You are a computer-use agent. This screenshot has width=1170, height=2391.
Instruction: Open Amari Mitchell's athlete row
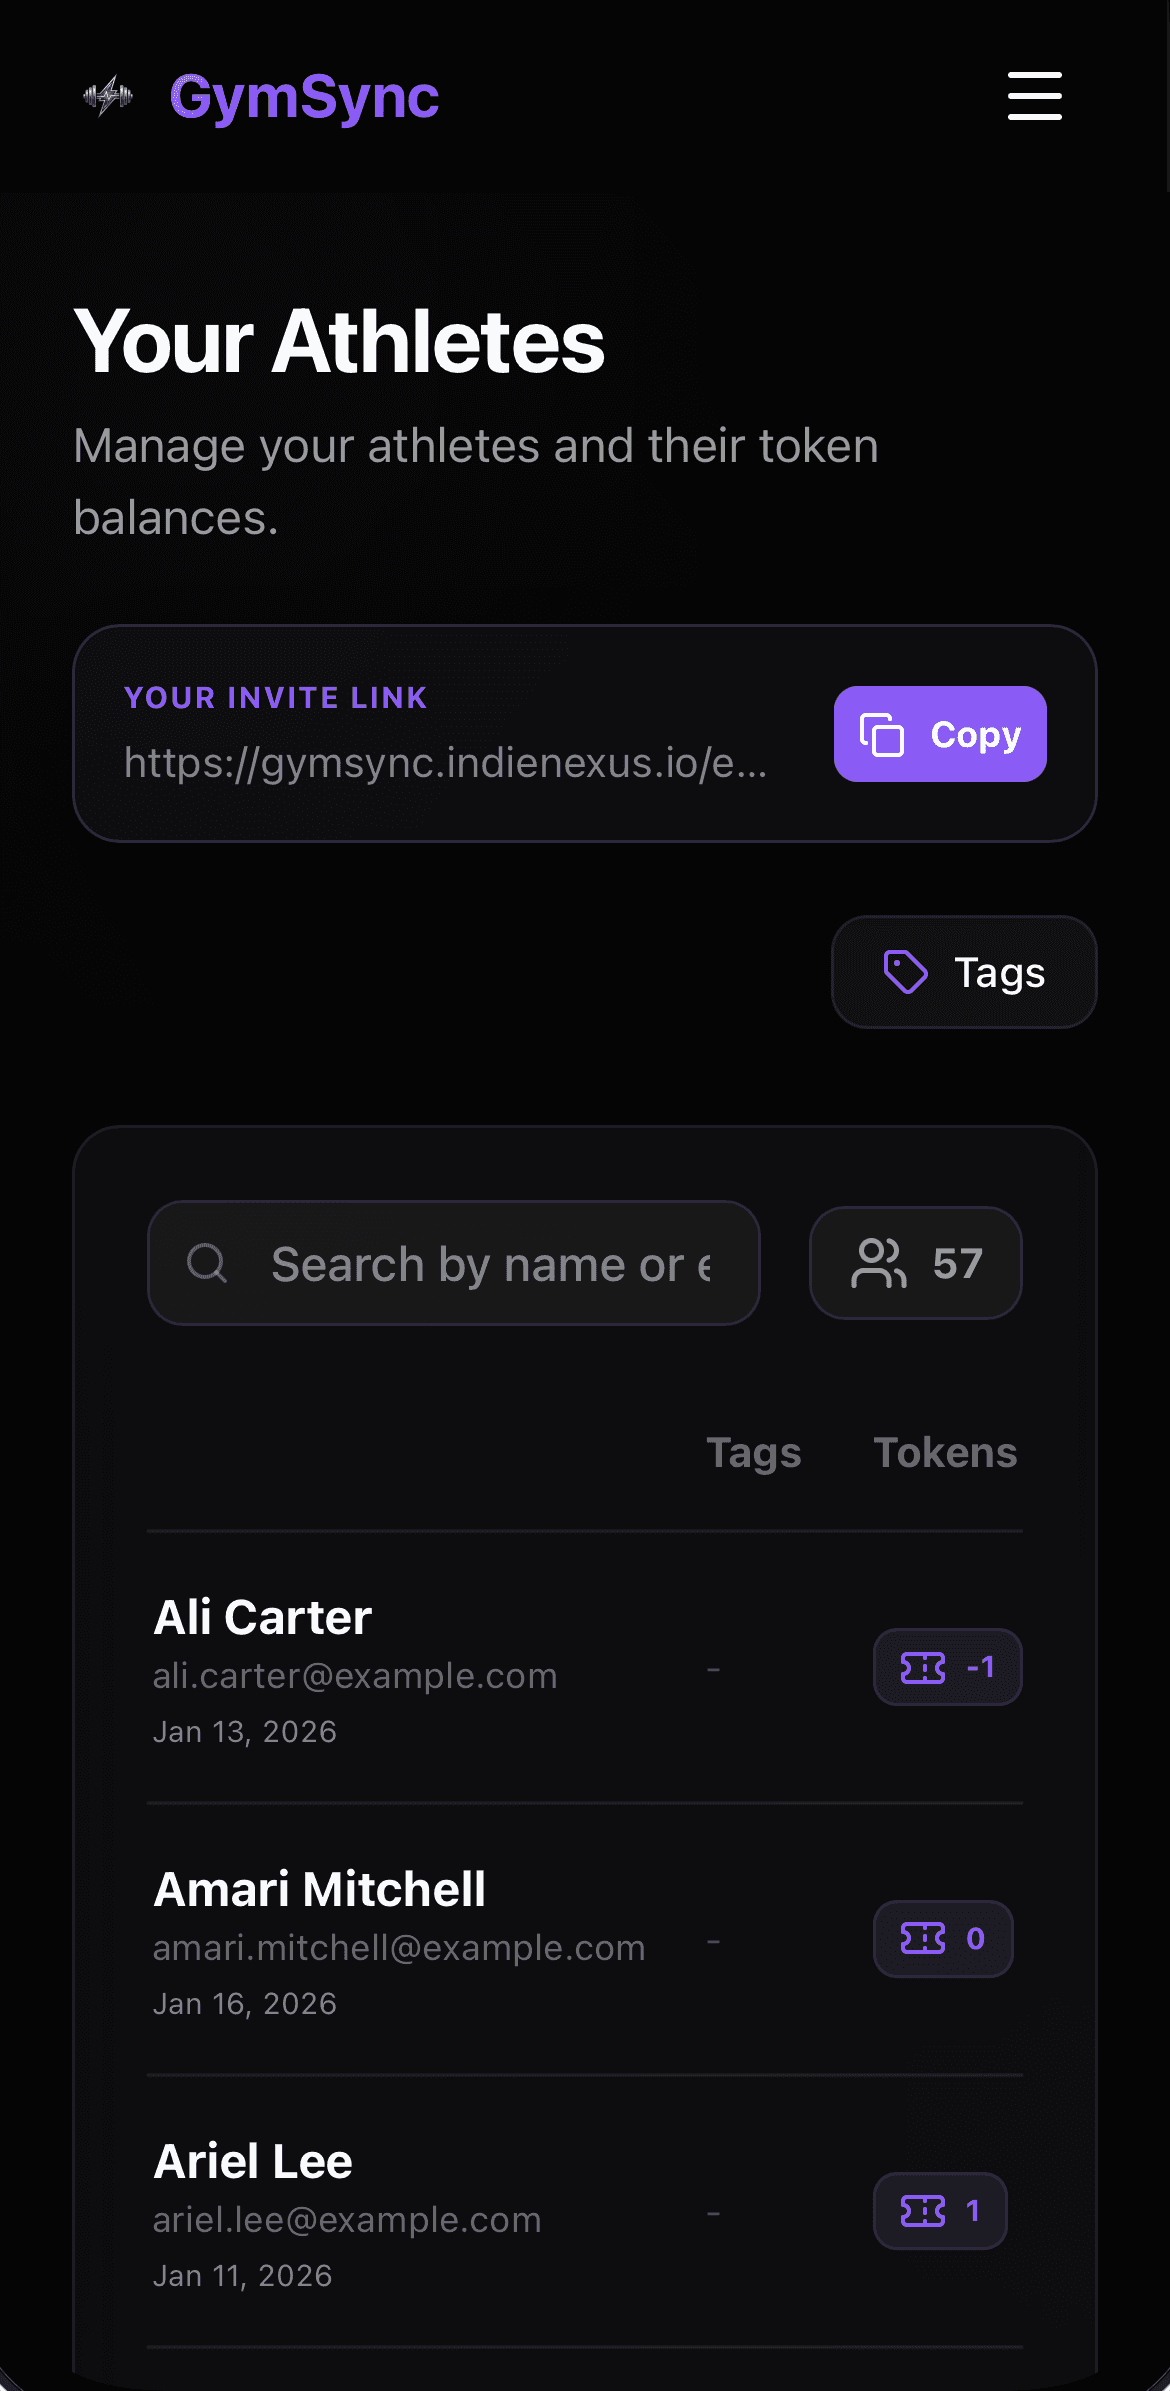[x=320, y=1889]
